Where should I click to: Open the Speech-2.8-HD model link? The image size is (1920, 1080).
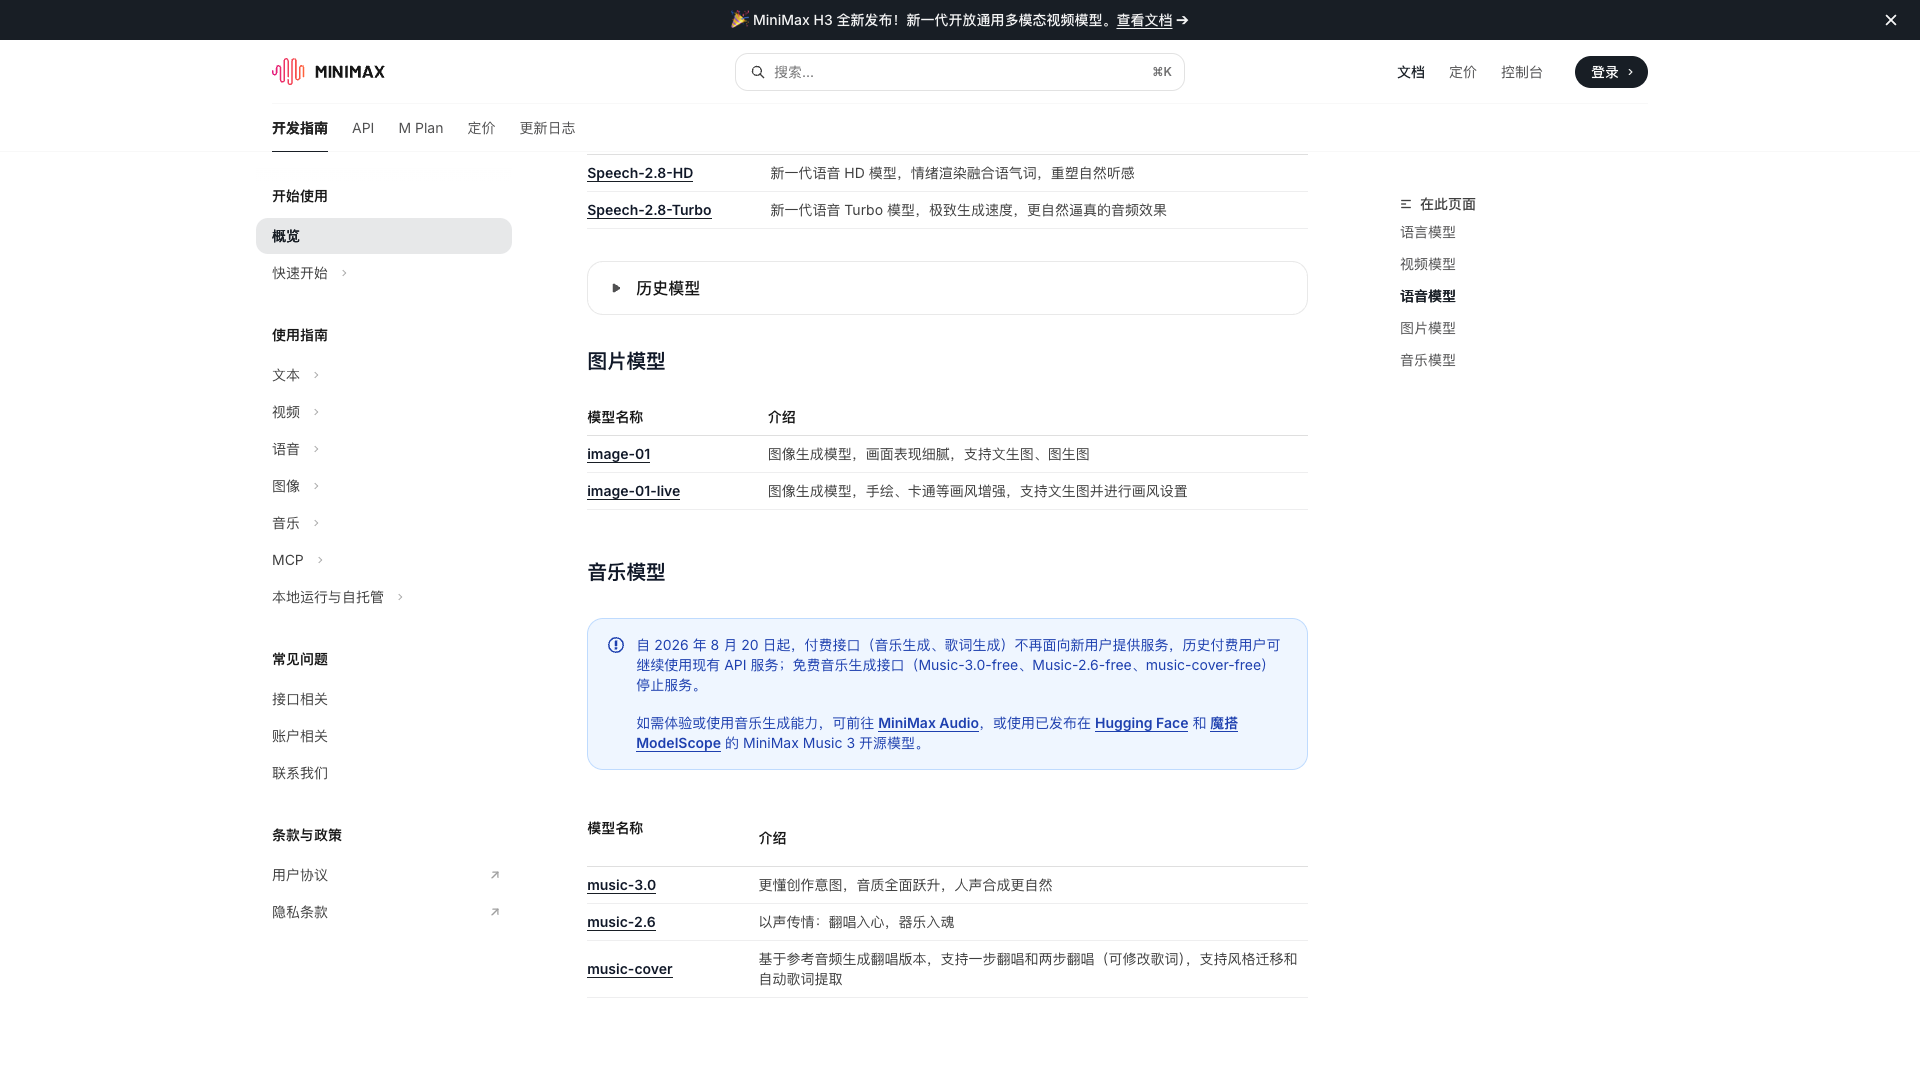[640, 173]
